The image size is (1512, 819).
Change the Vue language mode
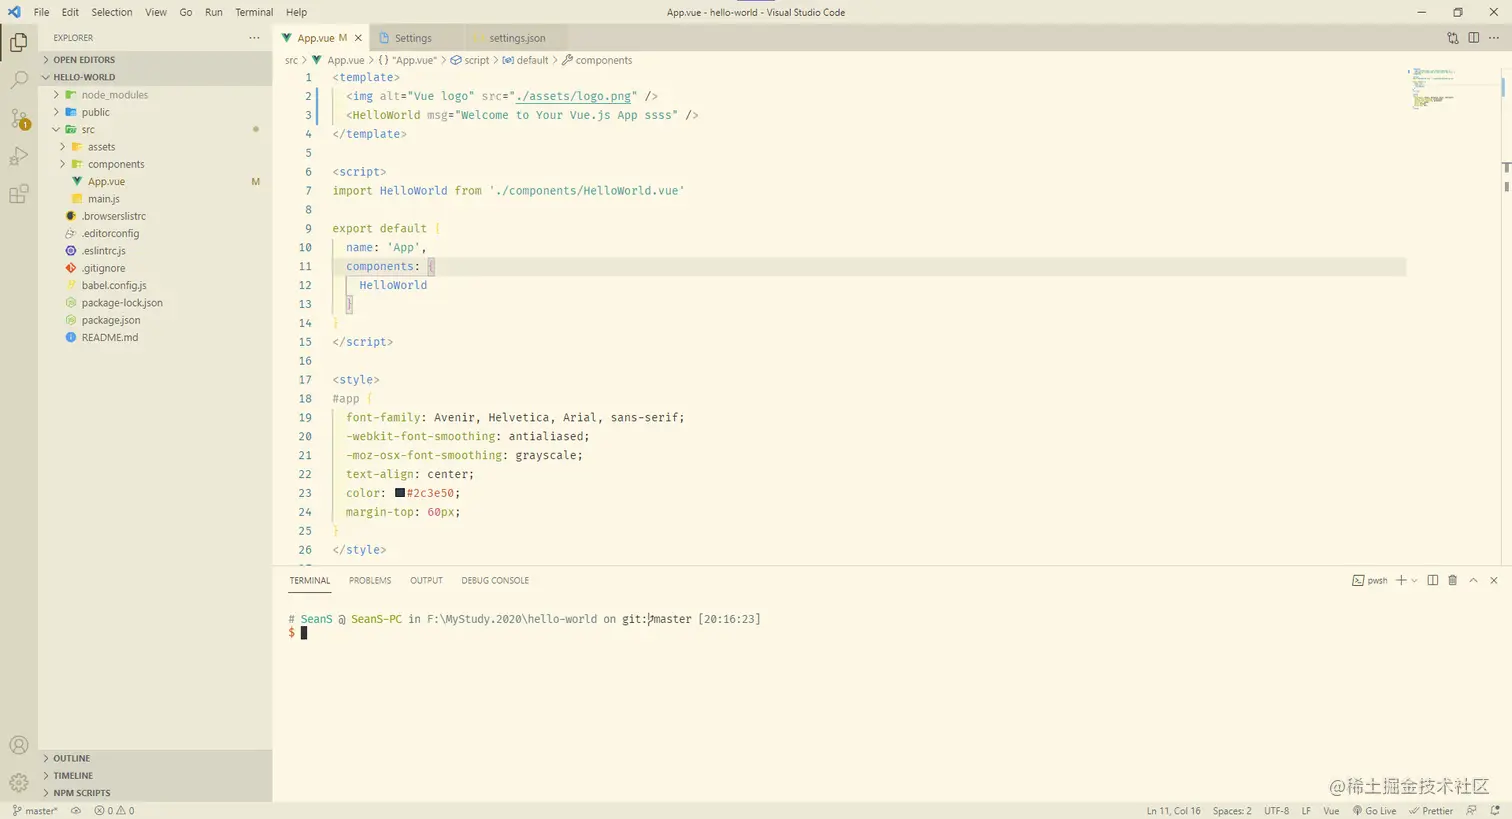1331,811
